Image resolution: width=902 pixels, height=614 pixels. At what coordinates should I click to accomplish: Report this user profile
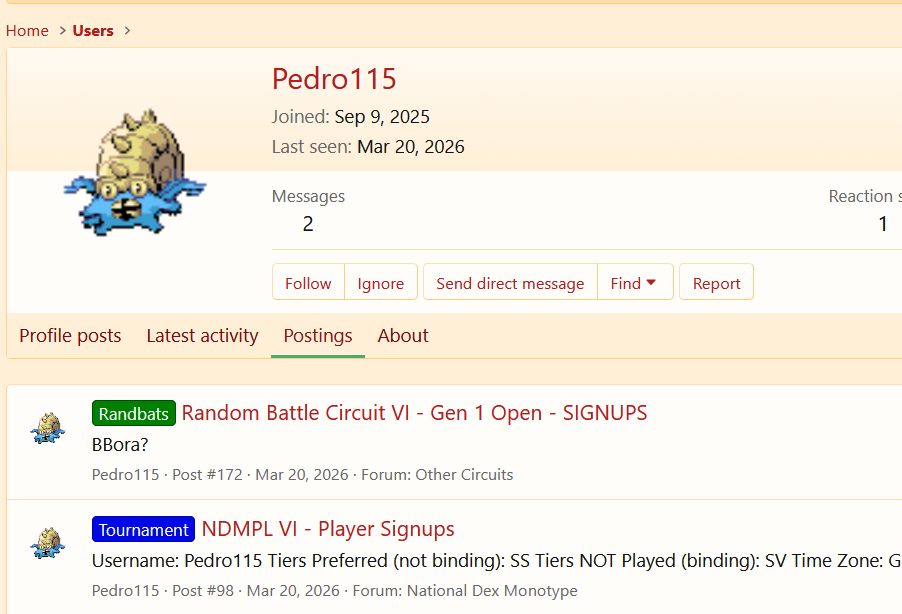[x=716, y=283]
